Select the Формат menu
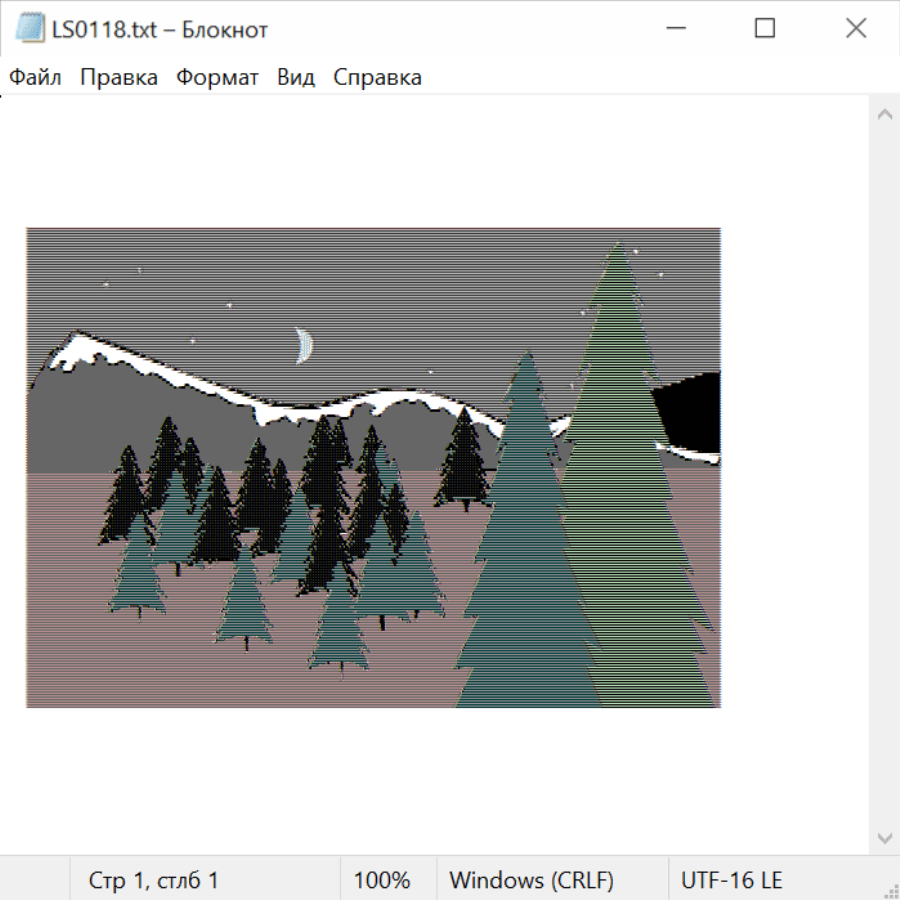 217,78
